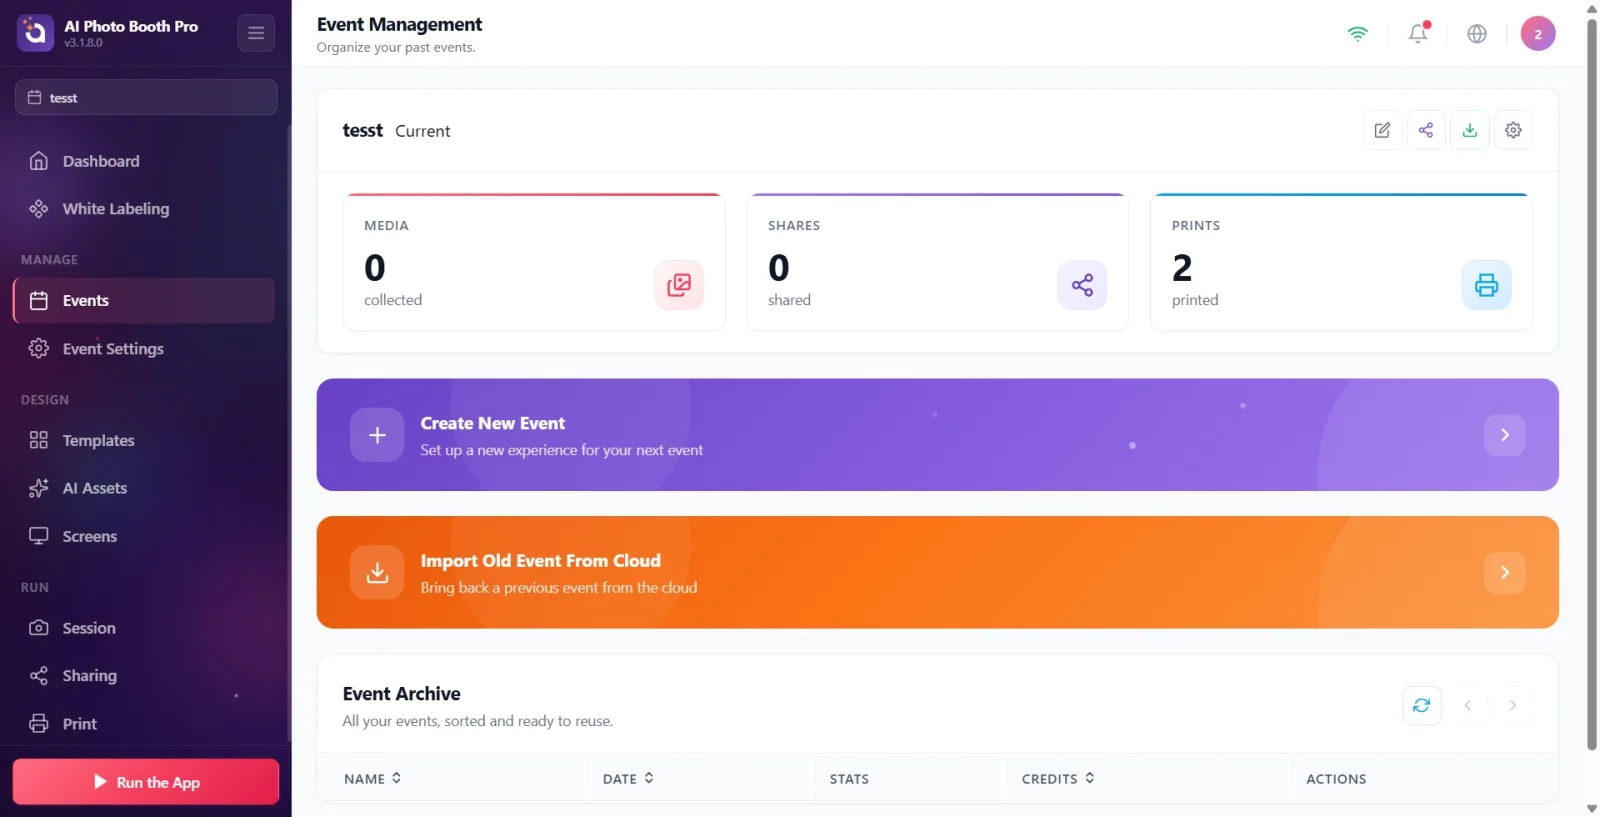Screen dimensions: 1600x817
Task: Go to previous archive page
Action: pos(1468,705)
